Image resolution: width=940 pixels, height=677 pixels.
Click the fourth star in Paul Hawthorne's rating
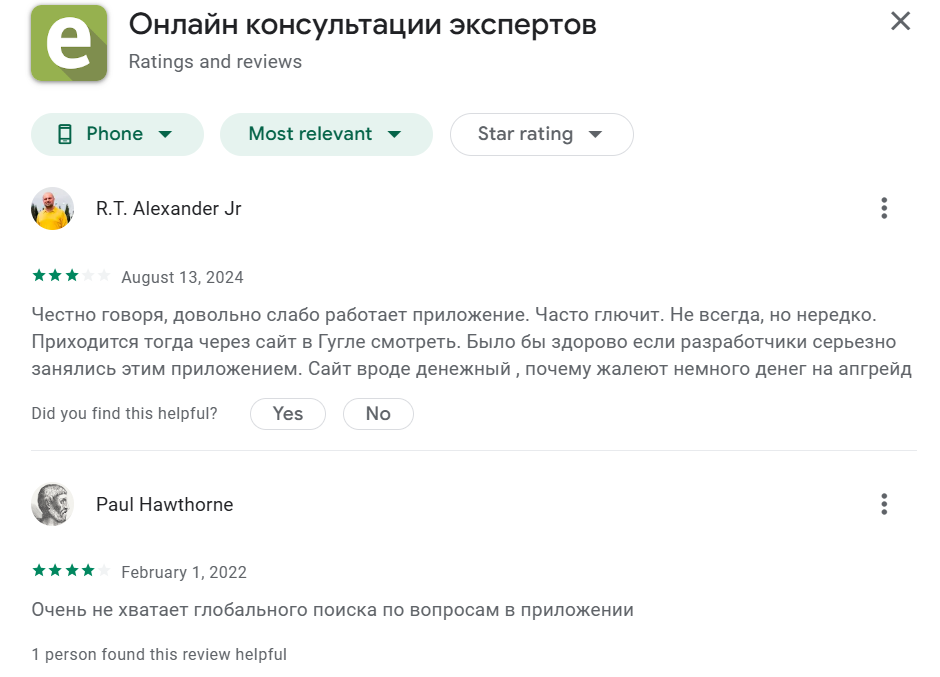click(86, 570)
